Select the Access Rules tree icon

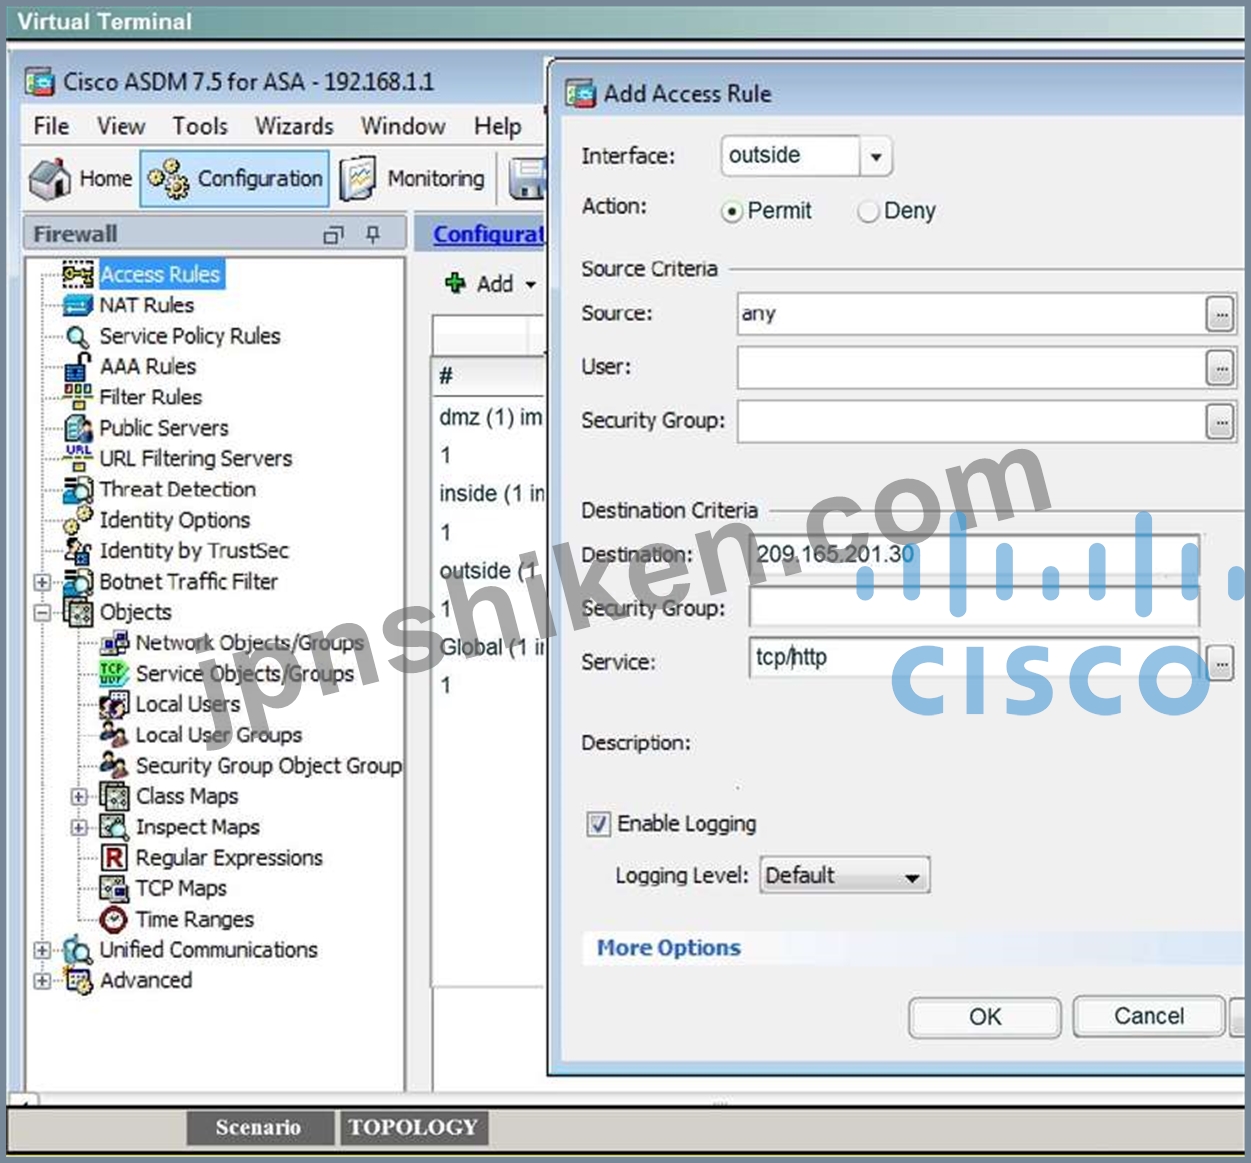pyautogui.click(x=78, y=274)
